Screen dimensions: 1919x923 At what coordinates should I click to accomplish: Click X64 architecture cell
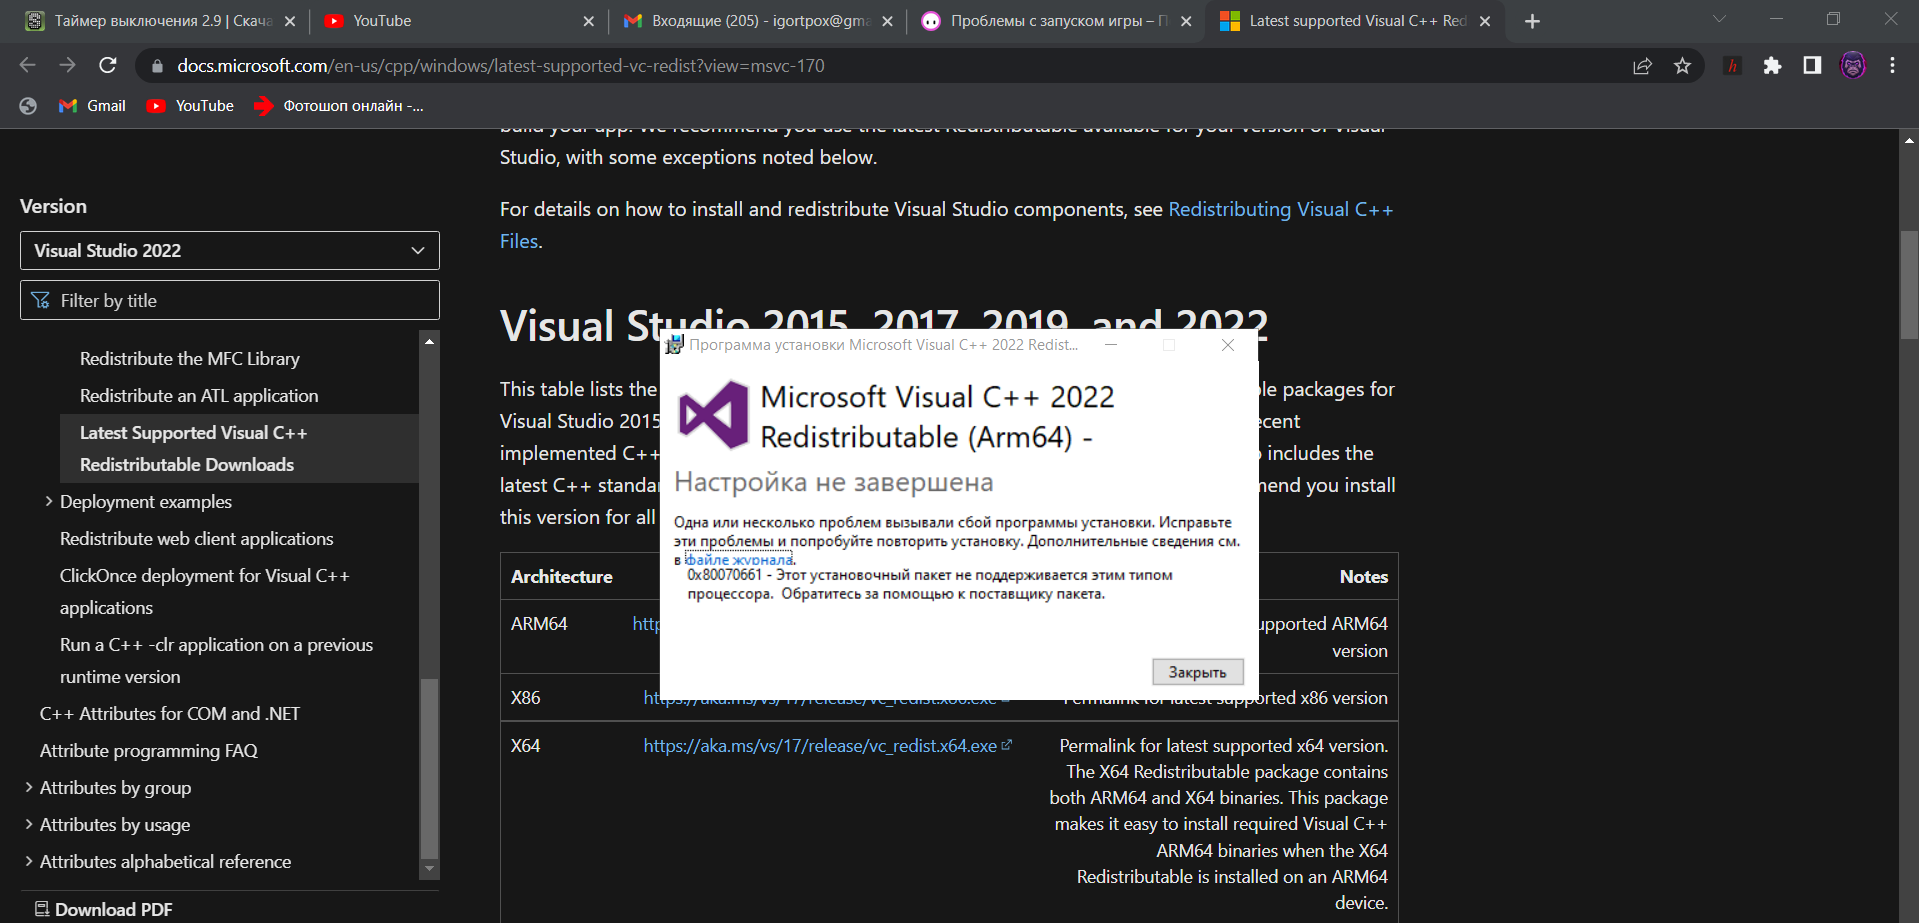(x=525, y=745)
